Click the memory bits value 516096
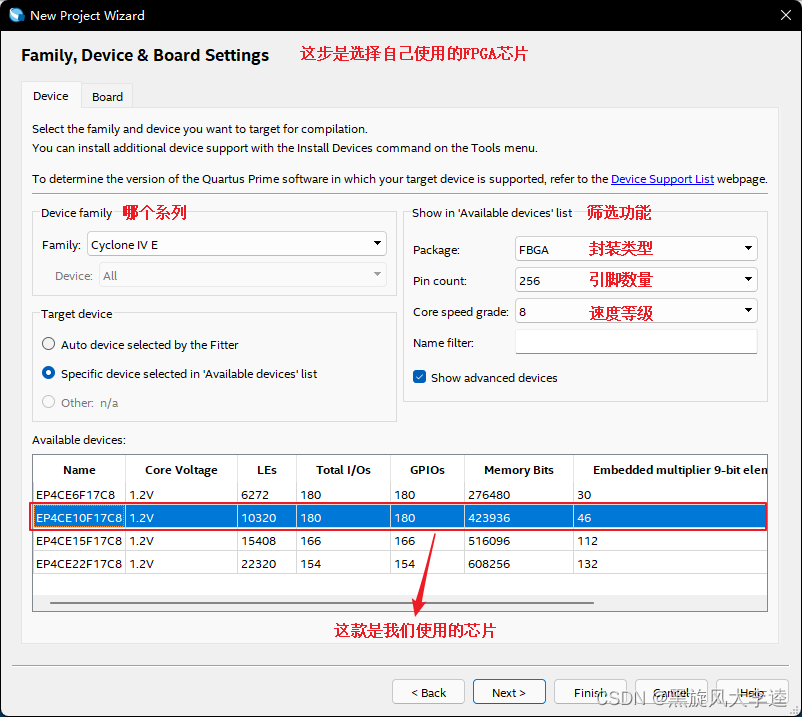802x717 pixels. pos(489,541)
